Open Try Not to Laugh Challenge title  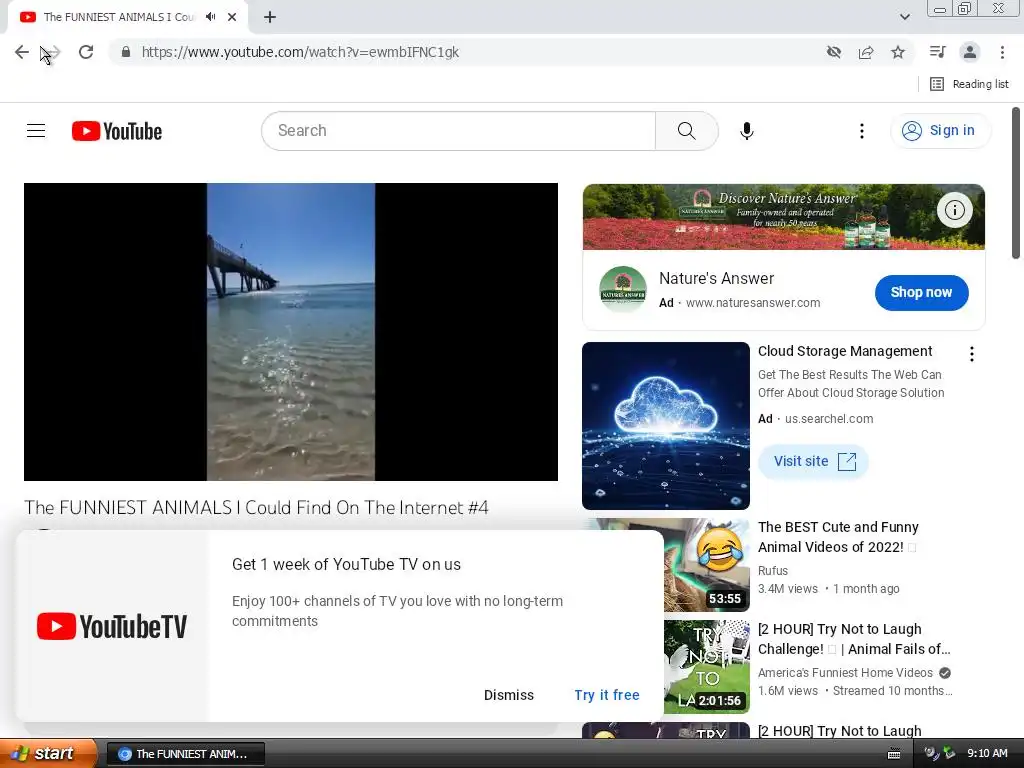[854, 639]
